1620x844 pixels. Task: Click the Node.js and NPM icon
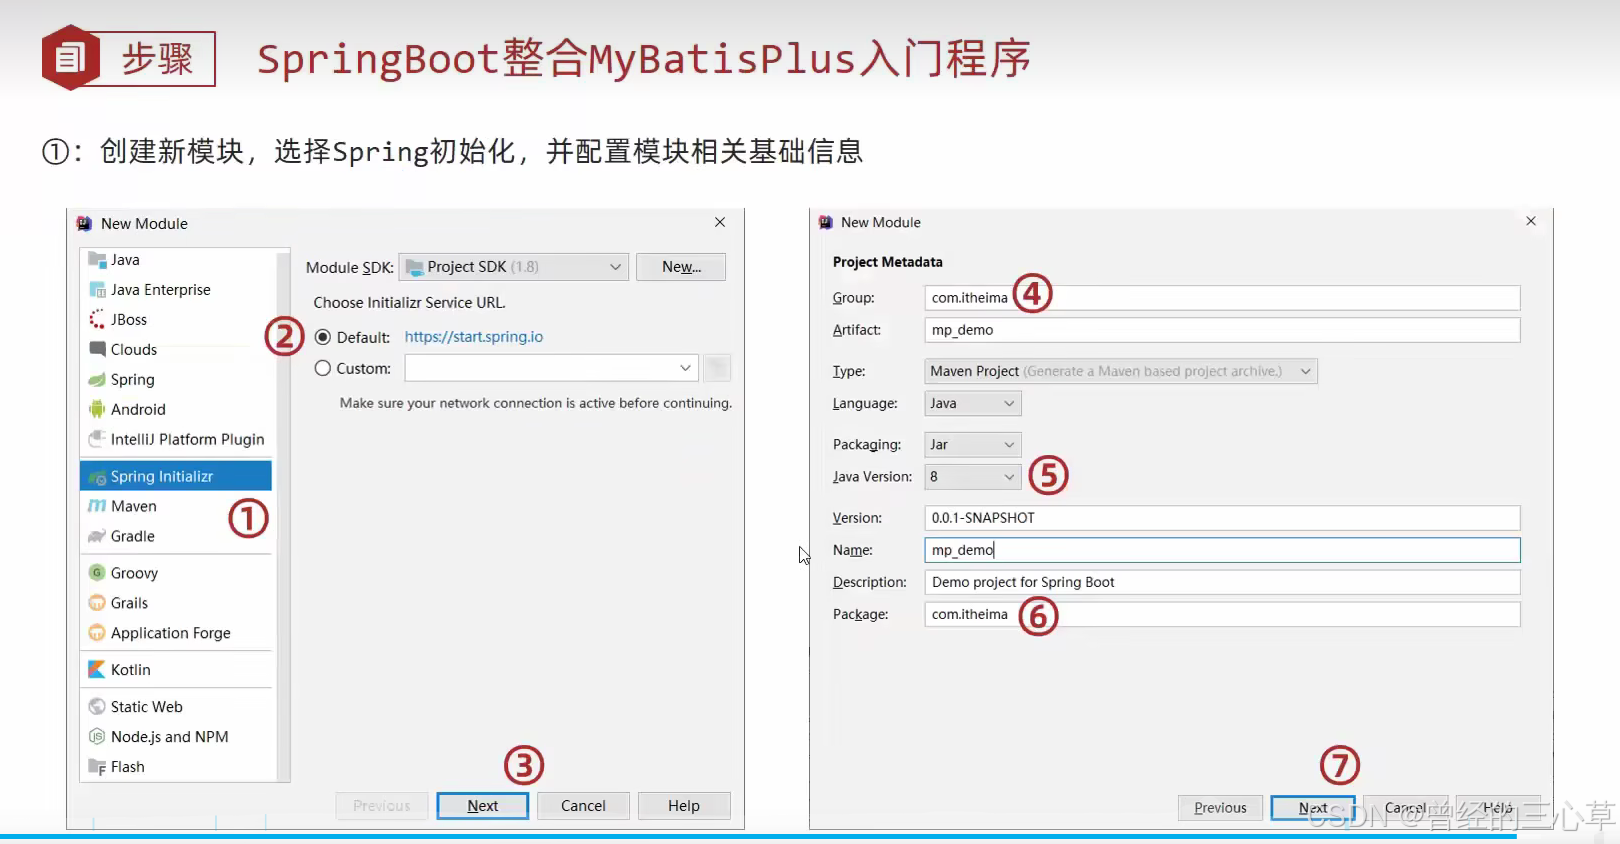pos(97,737)
